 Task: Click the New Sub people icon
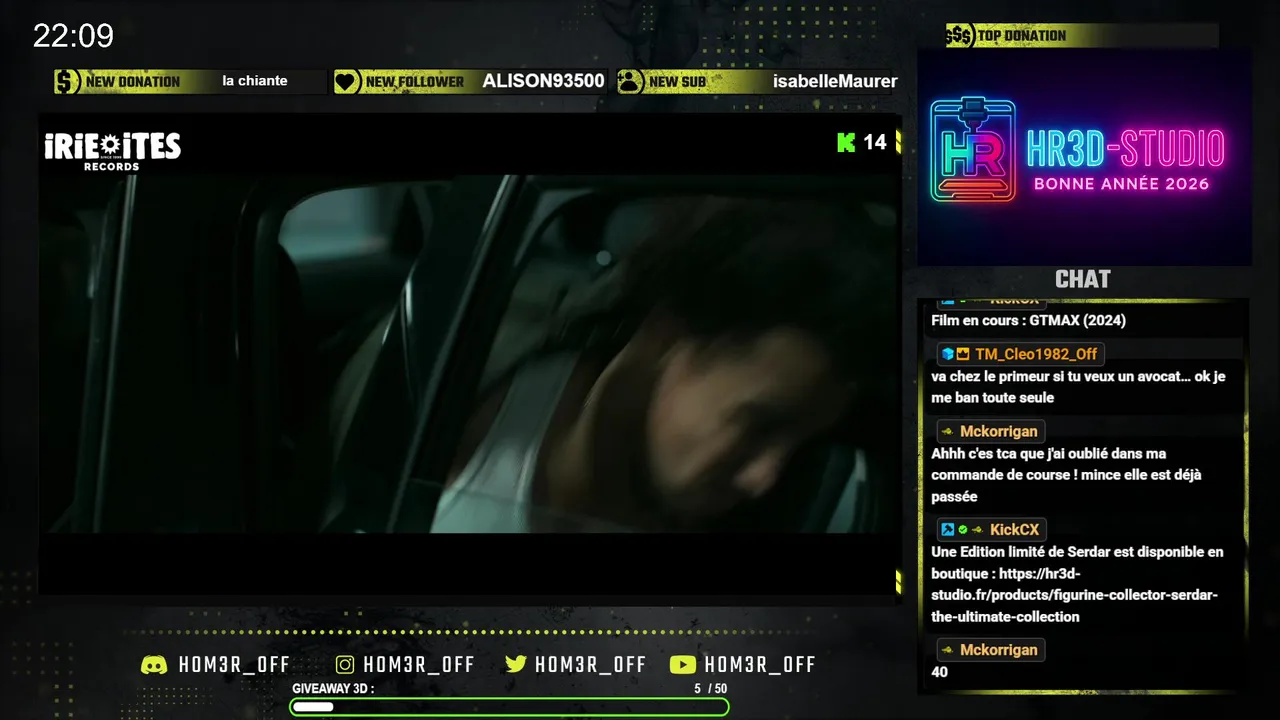(630, 82)
